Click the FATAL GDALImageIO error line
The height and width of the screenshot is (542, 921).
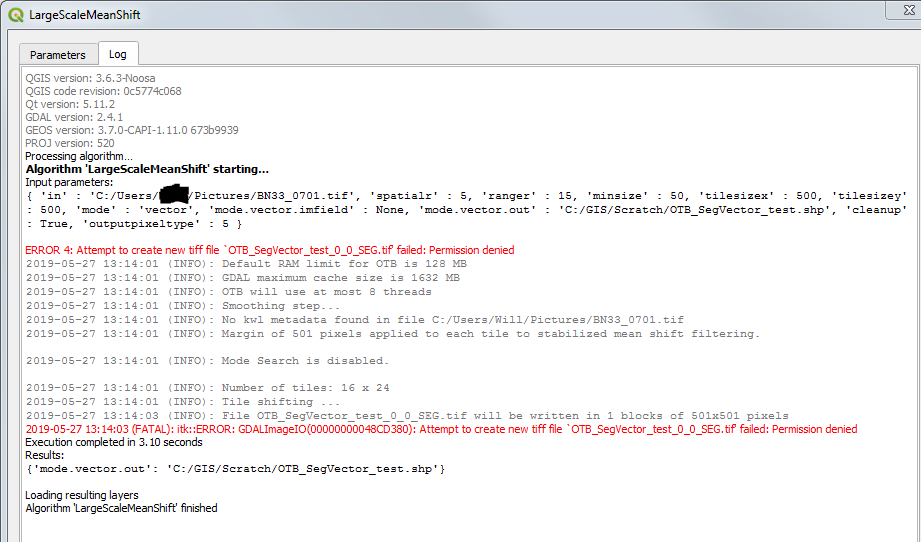click(x=440, y=429)
